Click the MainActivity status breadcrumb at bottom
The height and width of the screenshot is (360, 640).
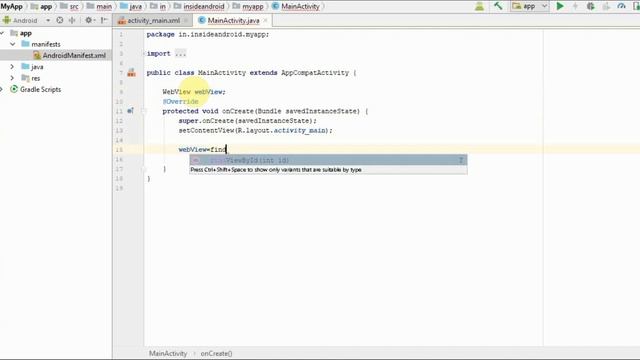pos(168,353)
